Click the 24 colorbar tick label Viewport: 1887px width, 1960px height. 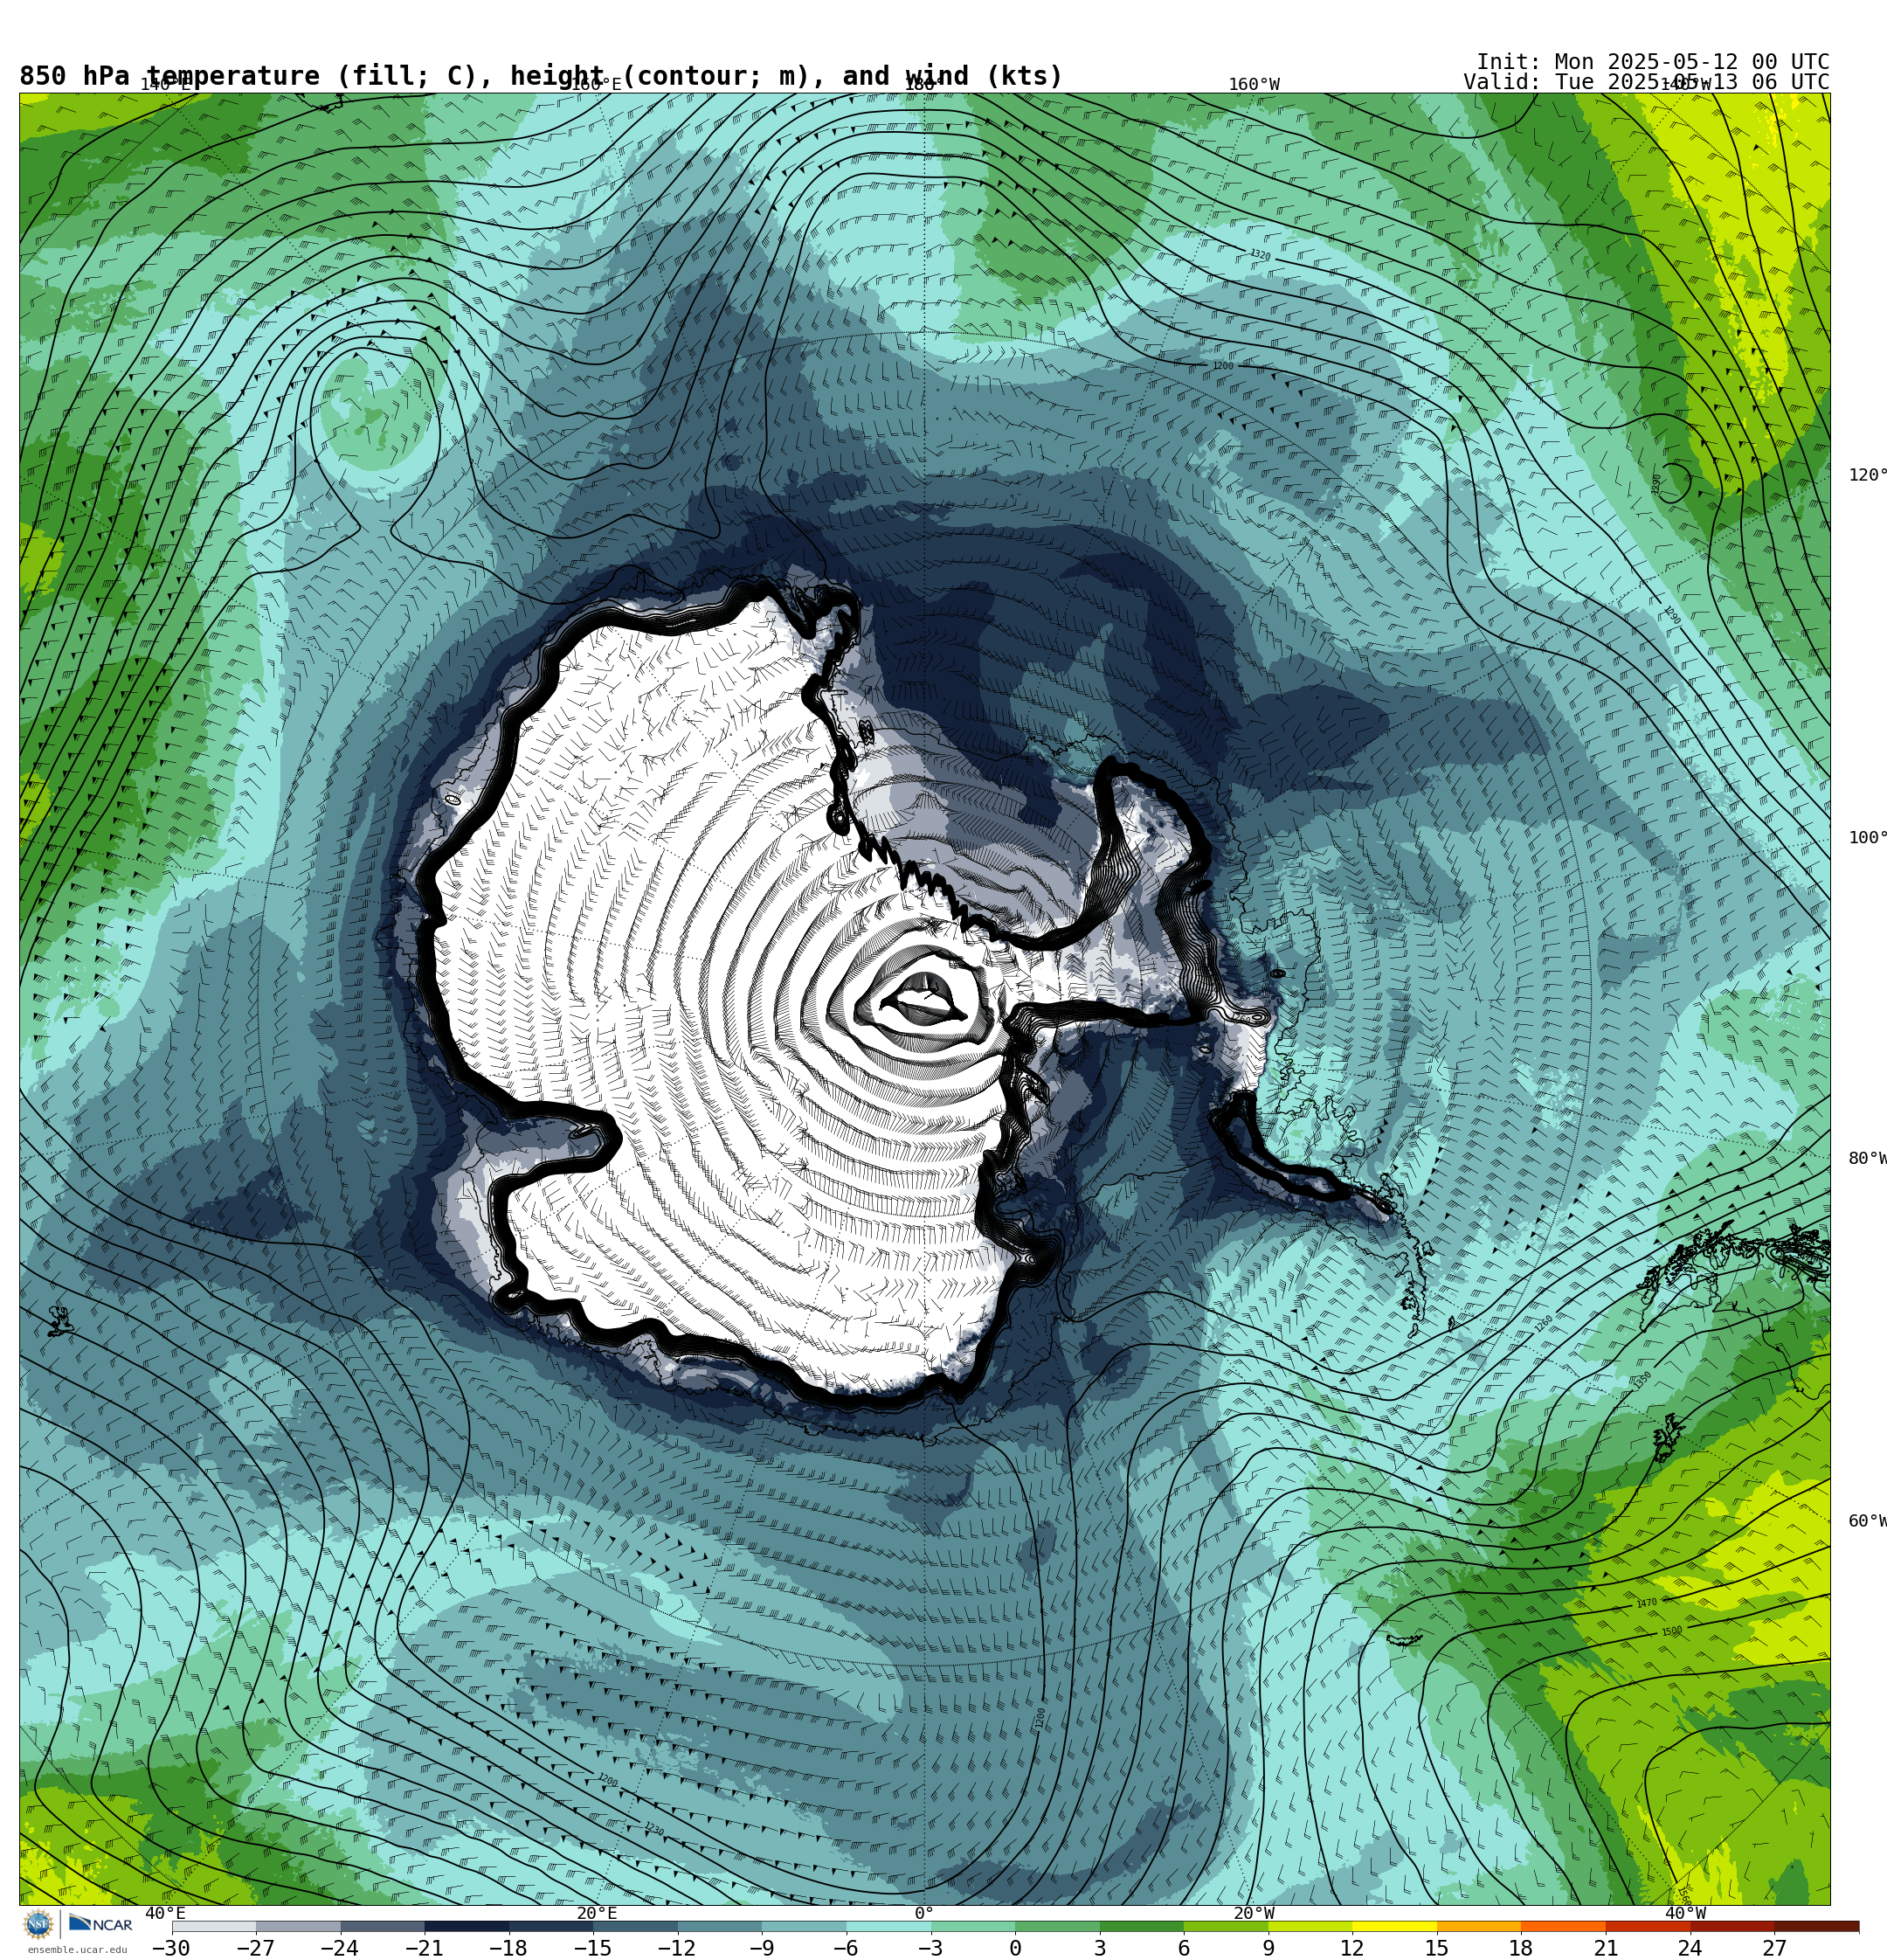coord(1690,1948)
